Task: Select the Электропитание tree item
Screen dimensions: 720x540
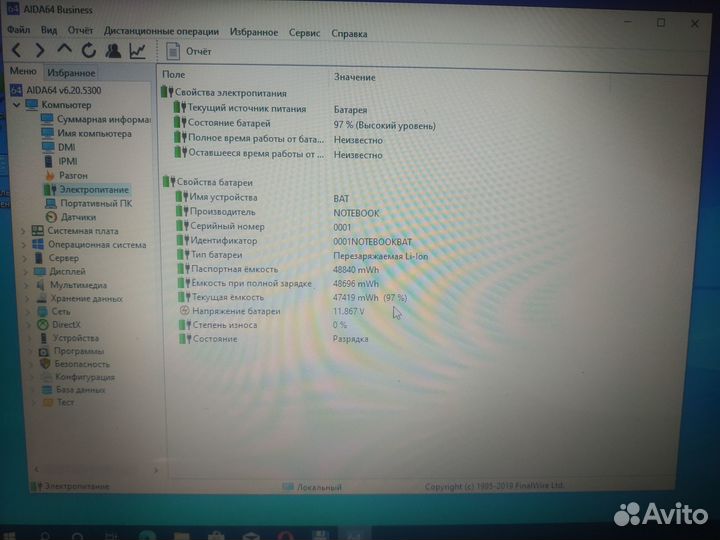Action: [86, 189]
